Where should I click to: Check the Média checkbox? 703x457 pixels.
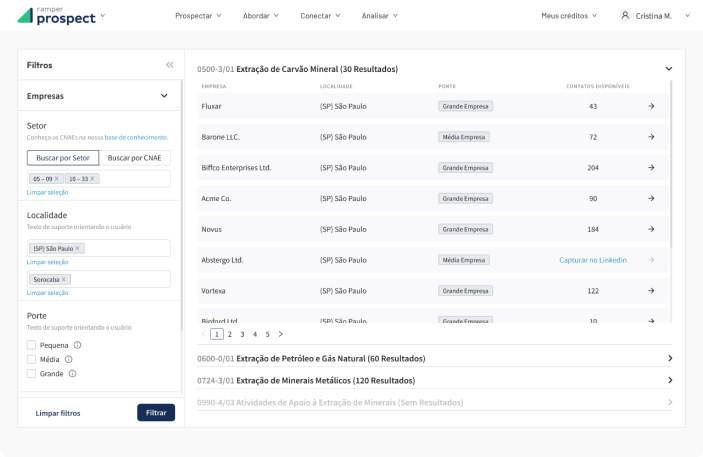[x=31, y=359]
